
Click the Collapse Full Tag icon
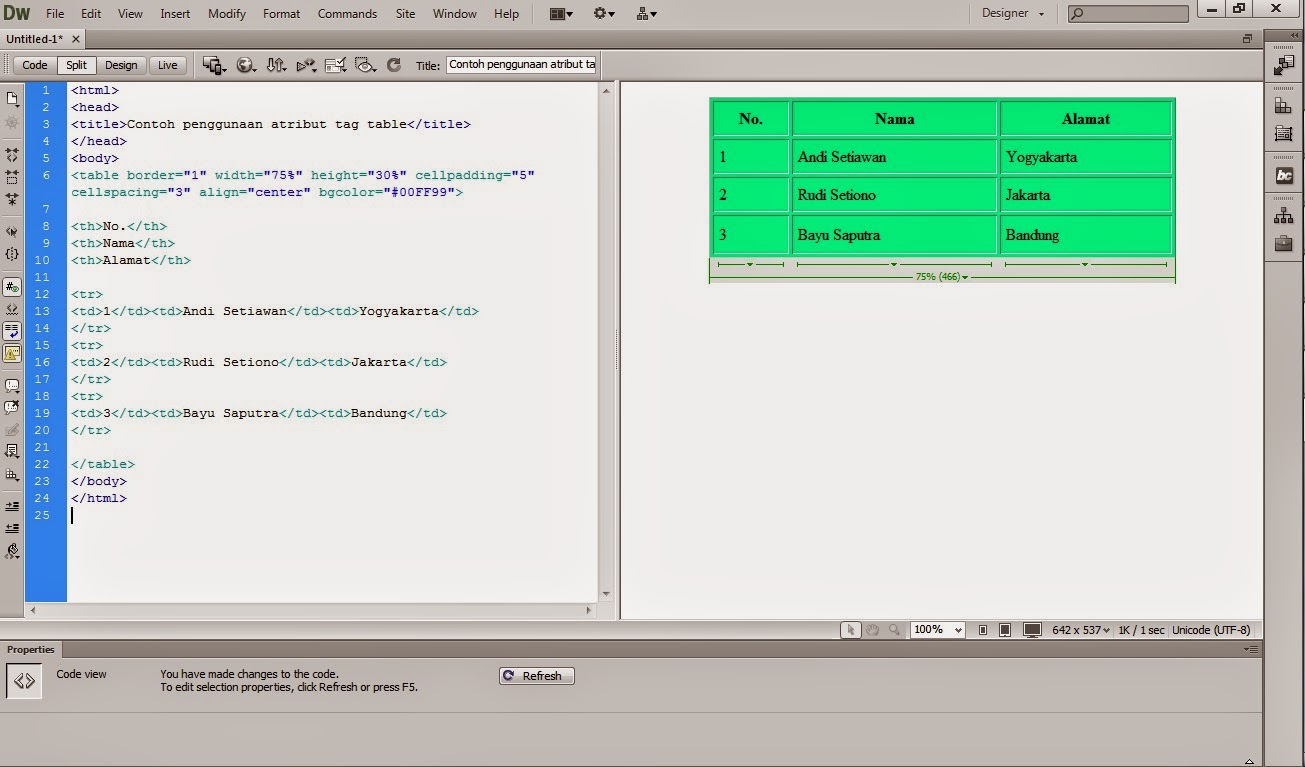coord(12,155)
